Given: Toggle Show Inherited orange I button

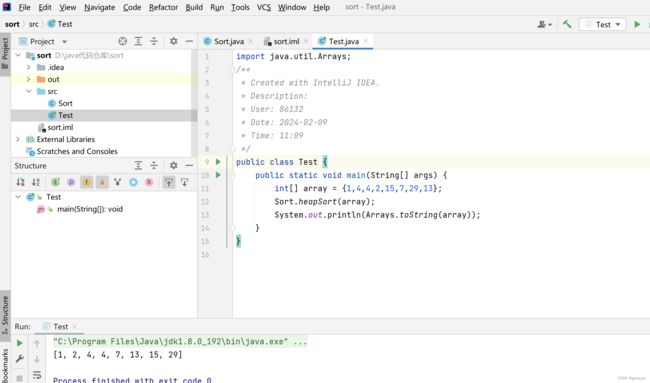Looking at the screenshot, I should tap(87, 182).
